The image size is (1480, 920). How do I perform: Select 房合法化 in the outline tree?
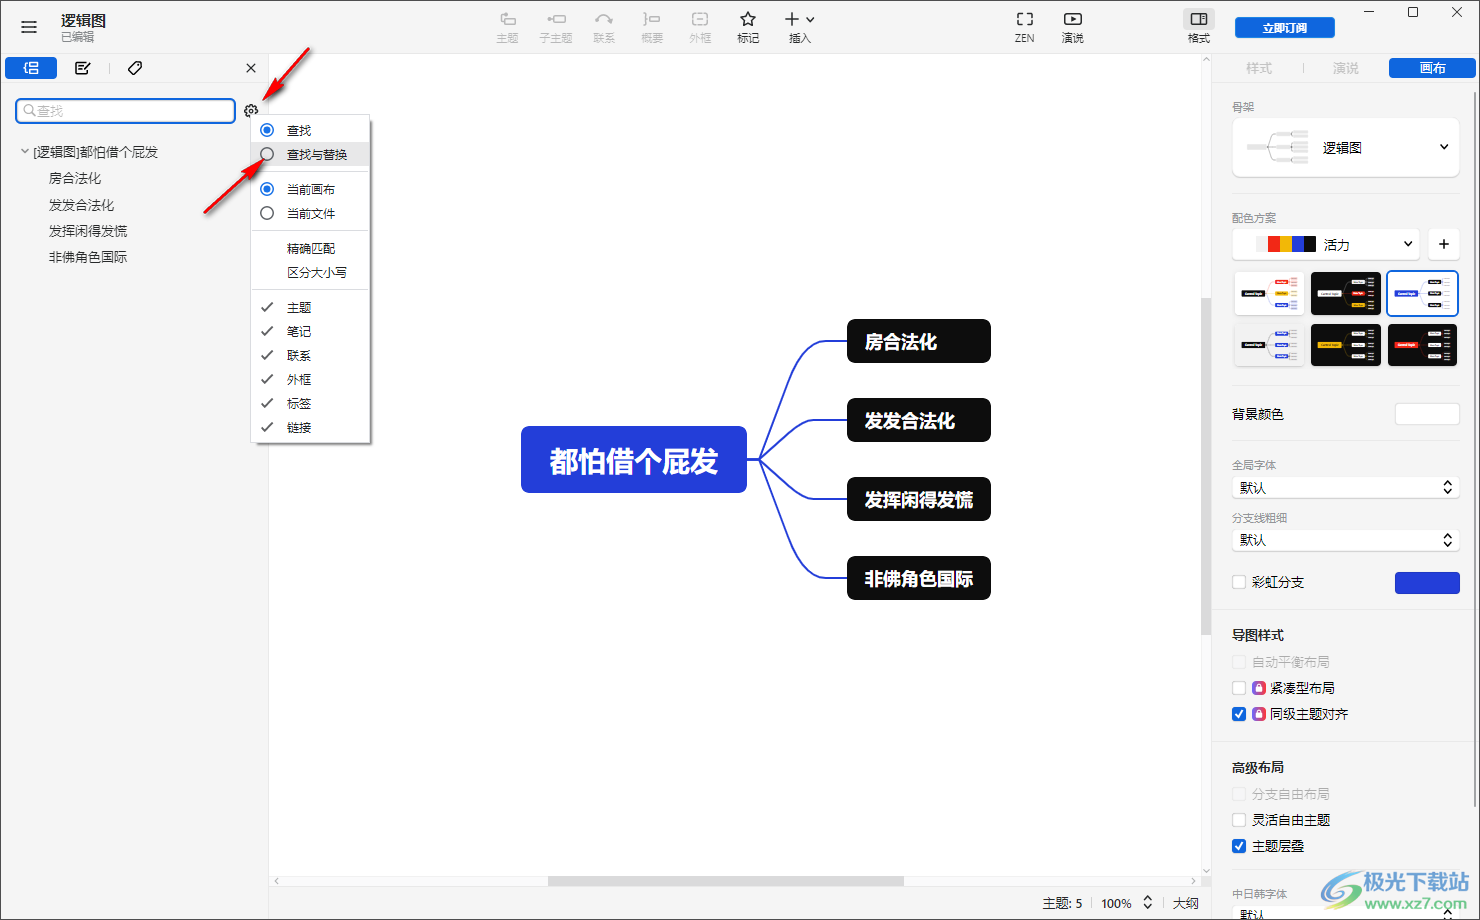point(75,178)
